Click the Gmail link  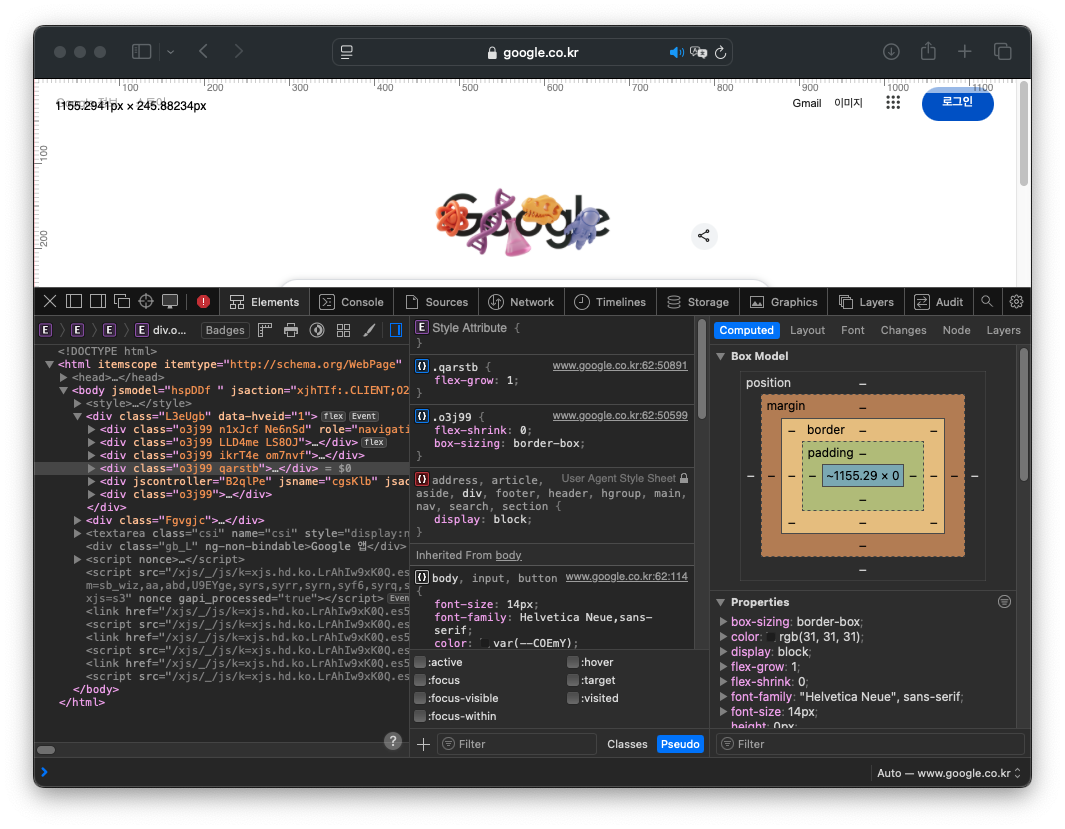tap(807, 103)
